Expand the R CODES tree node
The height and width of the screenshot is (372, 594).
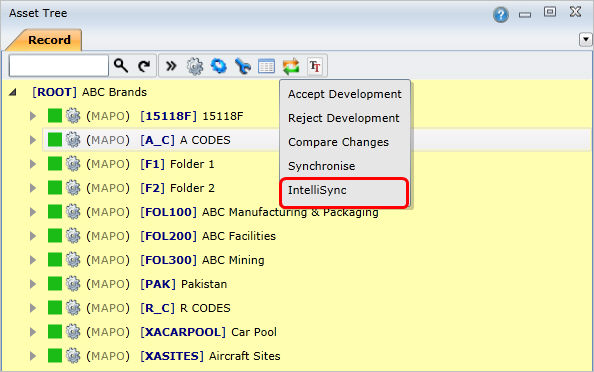pyautogui.click(x=33, y=308)
